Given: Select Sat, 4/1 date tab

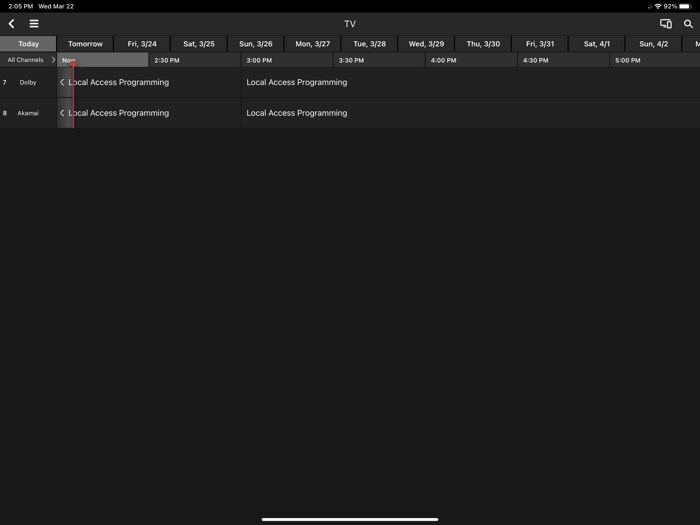Looking at the screenshot, I should click(x=596, y=44).
